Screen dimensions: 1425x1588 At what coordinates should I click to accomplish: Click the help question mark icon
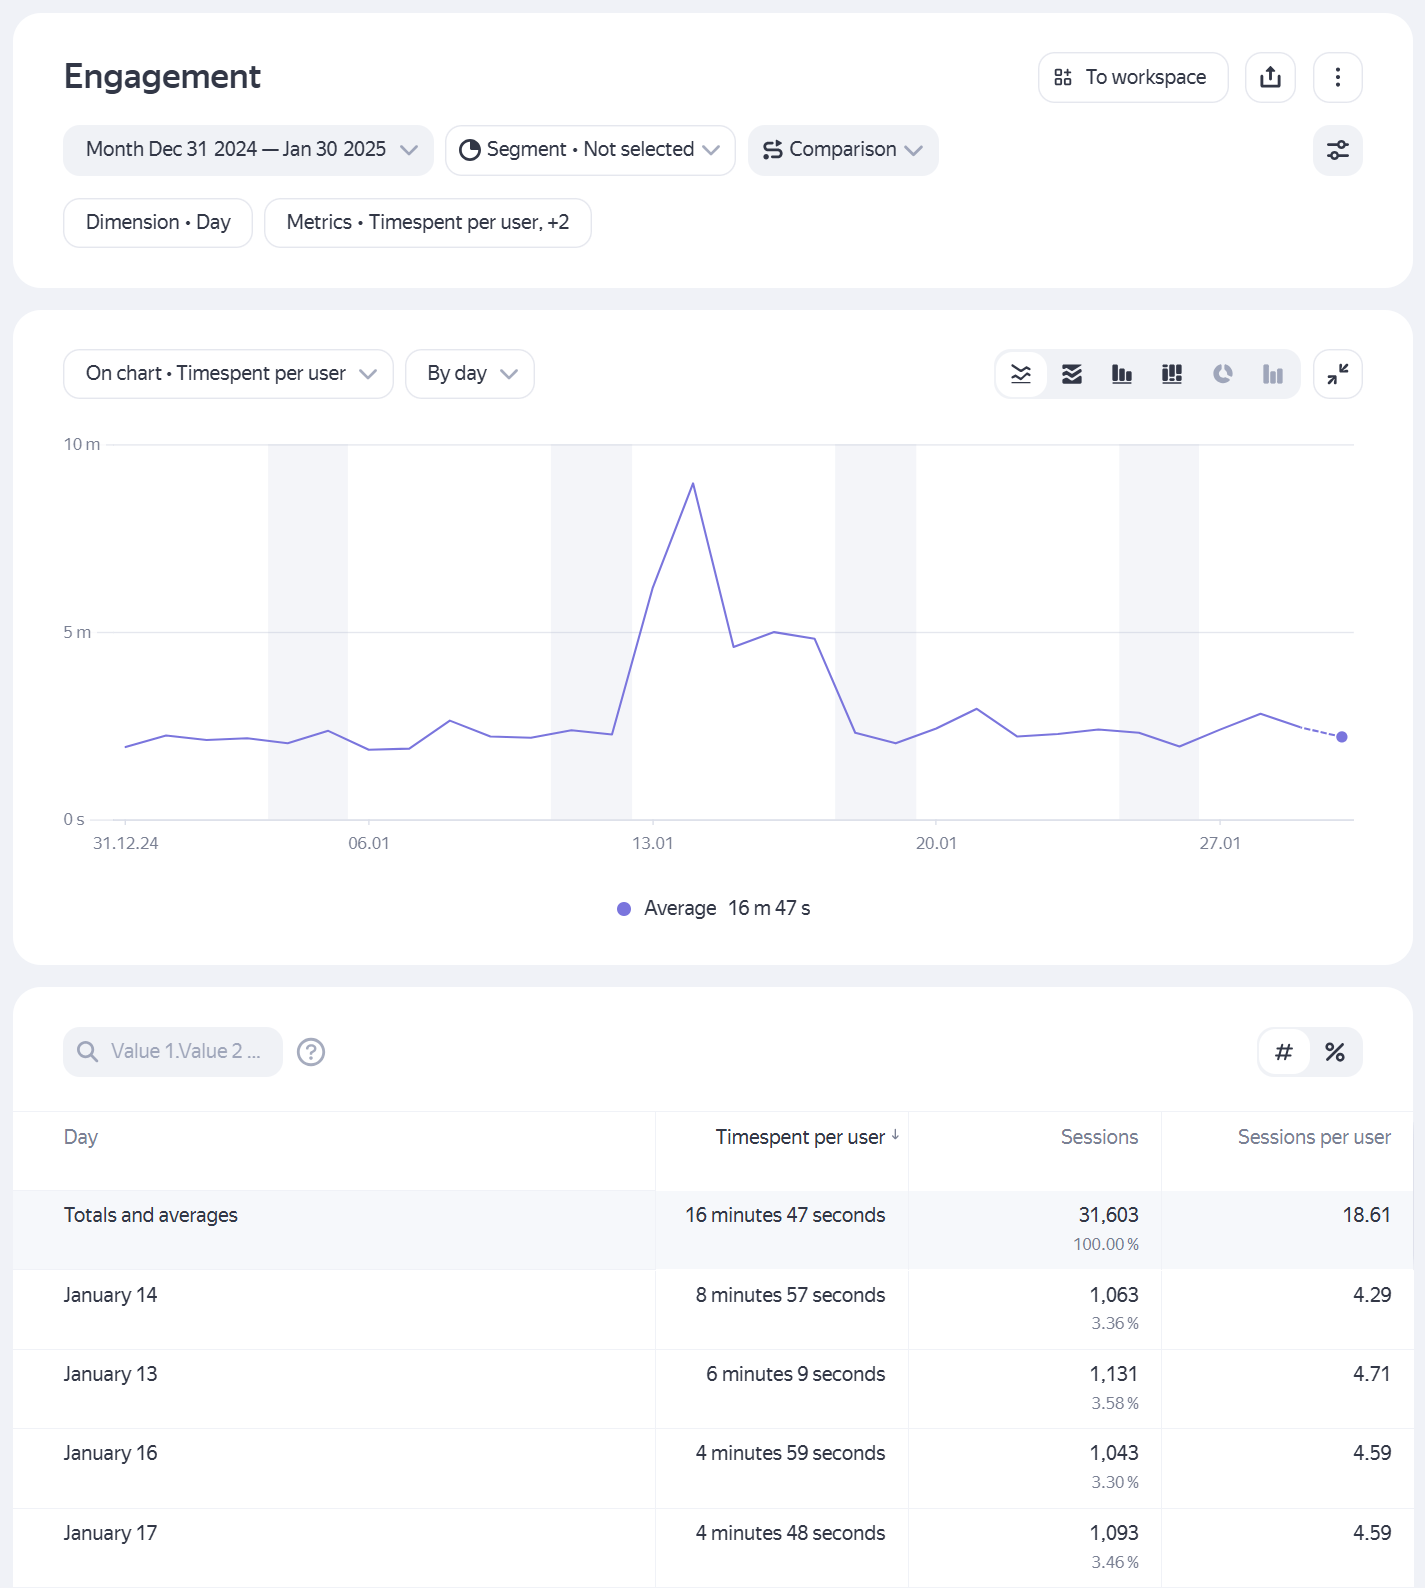311,1052
